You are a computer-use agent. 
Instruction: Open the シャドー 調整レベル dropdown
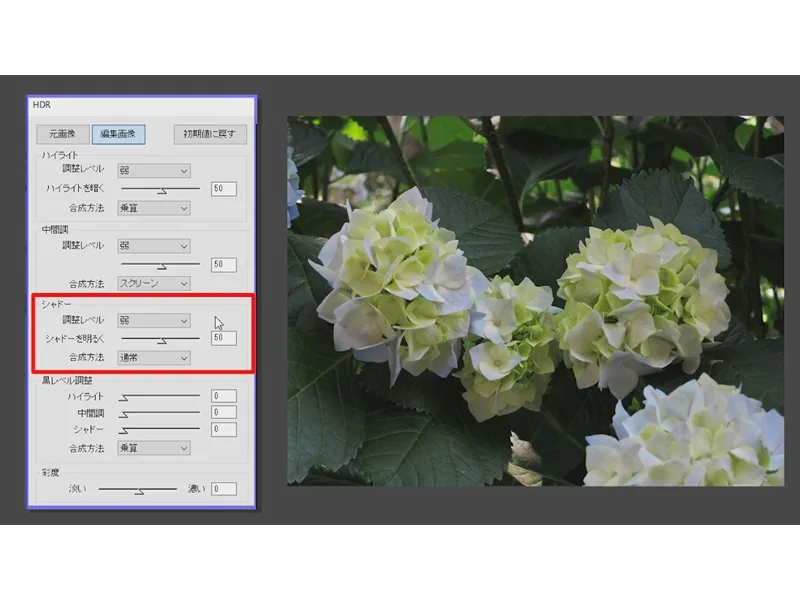153,321
